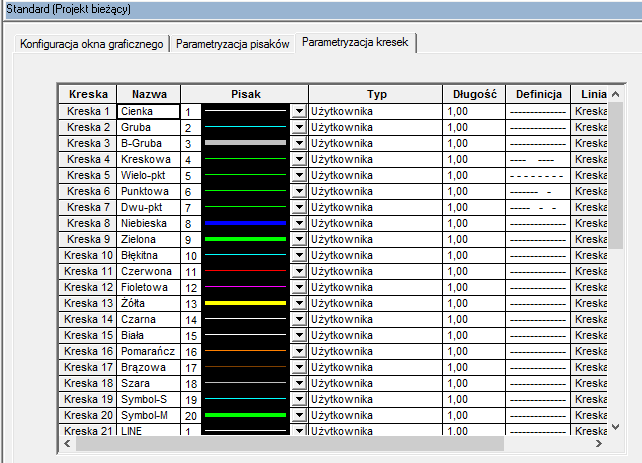This screenshot has height=463, width=642.
Task: Click the Zielona name cell
Action: pos(149,239)
